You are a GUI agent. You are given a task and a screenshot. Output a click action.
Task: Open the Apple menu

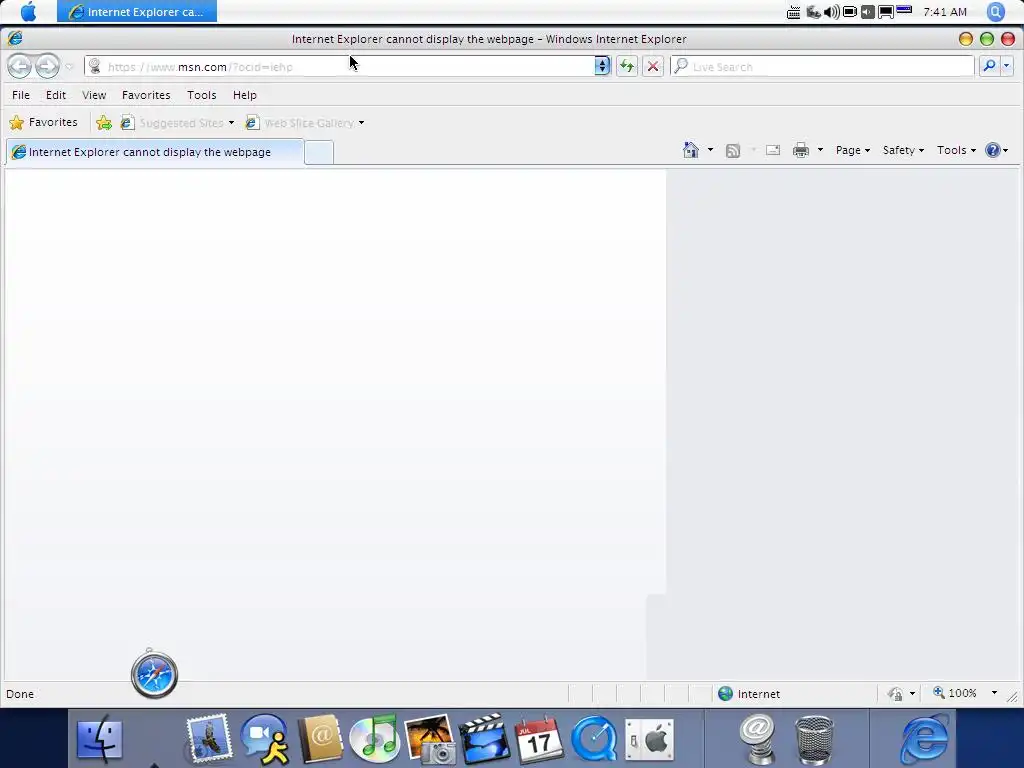coord(29,11)
